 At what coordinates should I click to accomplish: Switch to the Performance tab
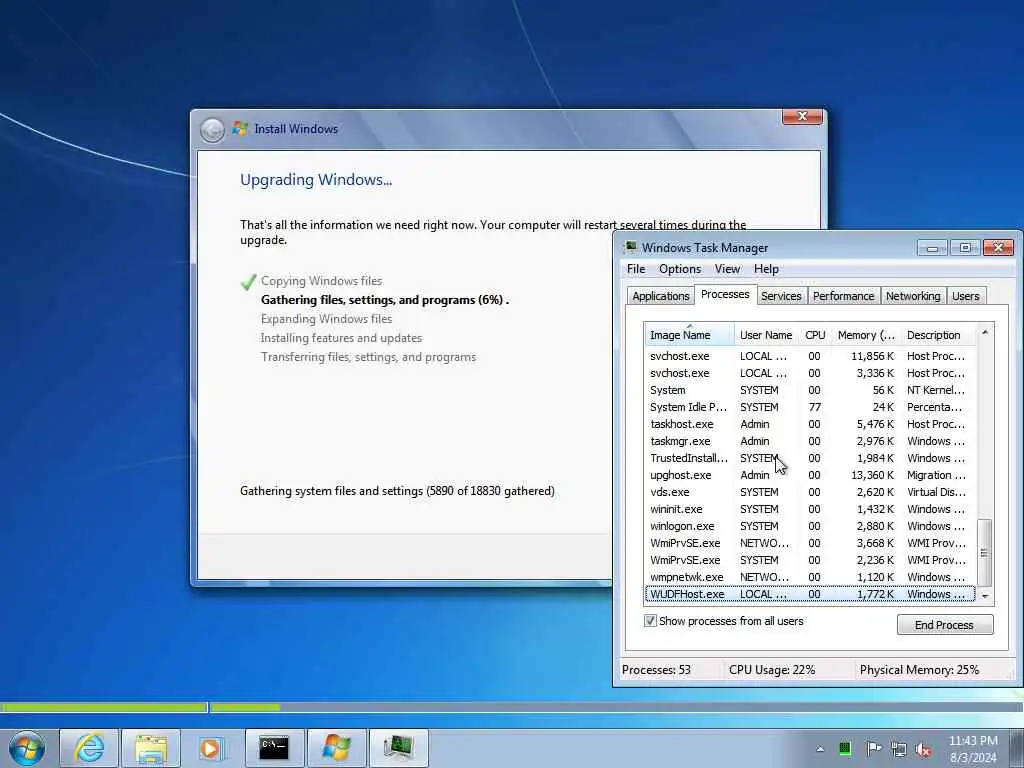(843, 296)
